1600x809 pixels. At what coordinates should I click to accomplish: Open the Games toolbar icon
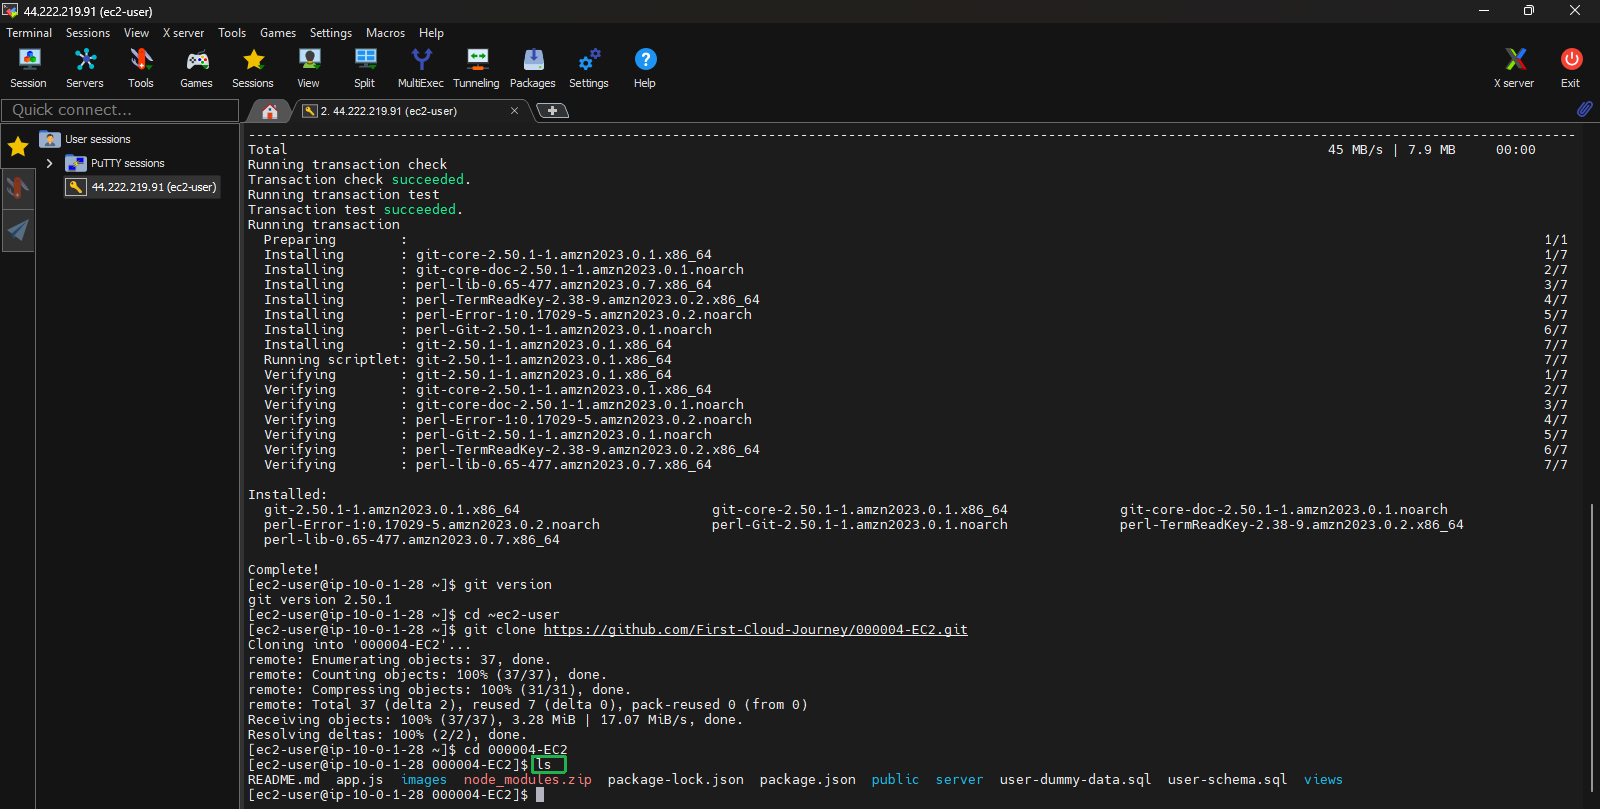pos(196,68)
